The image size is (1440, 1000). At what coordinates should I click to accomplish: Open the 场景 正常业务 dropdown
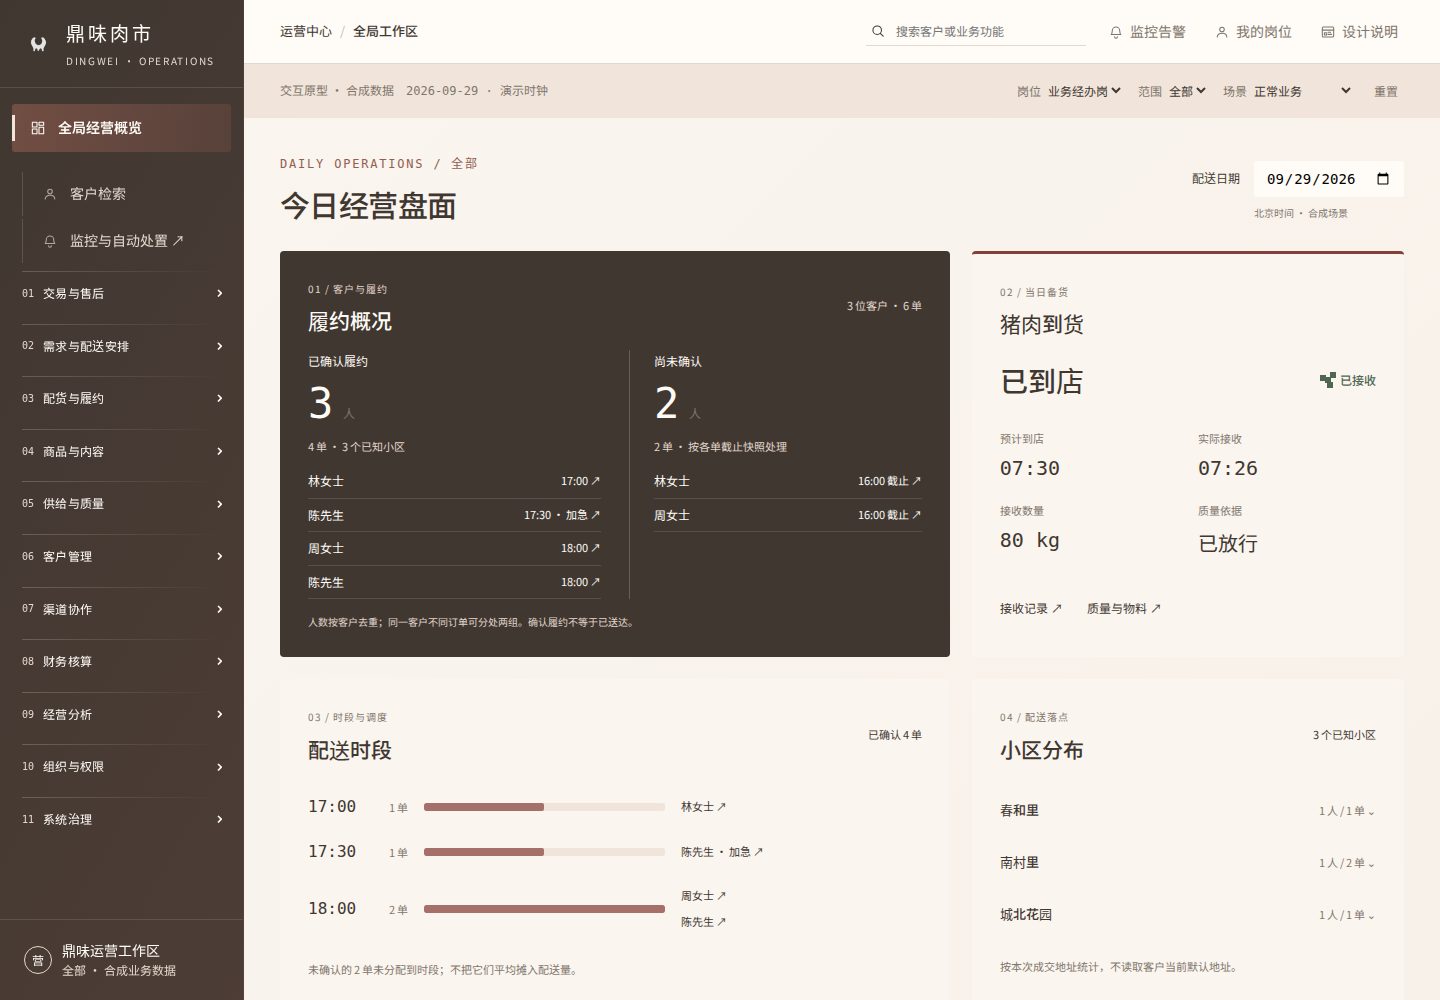1302,91
